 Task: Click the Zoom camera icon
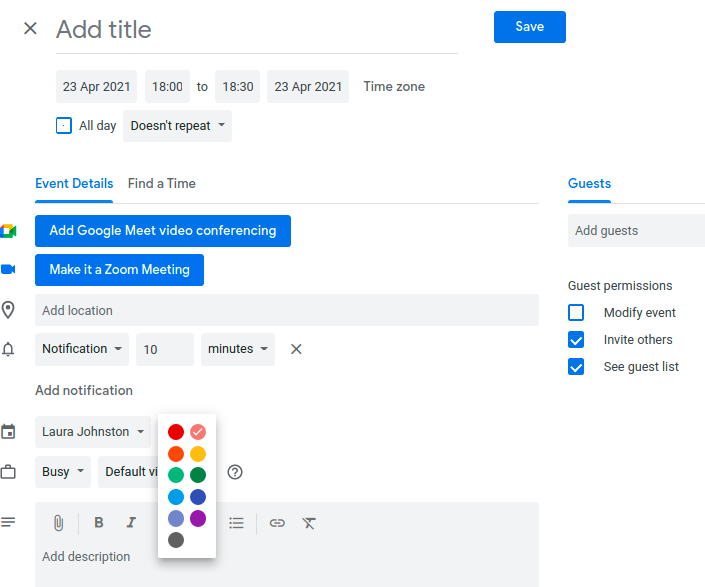pos(8,269)
